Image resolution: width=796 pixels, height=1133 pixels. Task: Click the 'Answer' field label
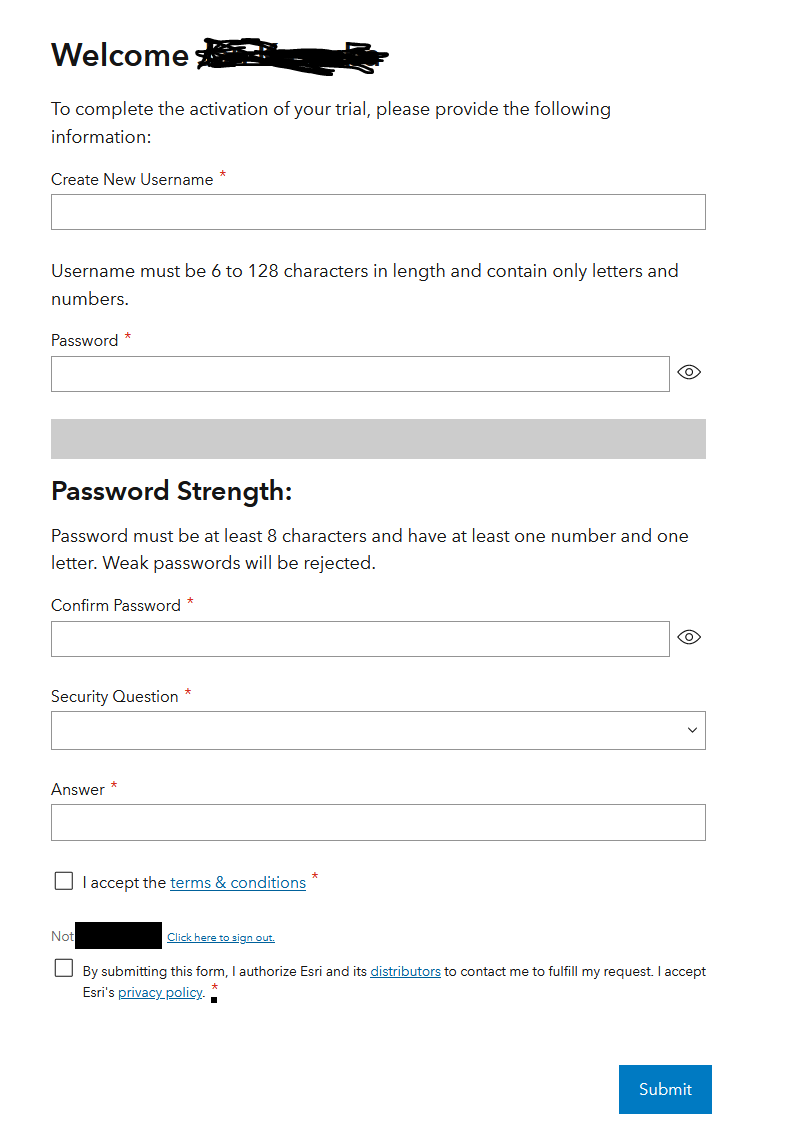tap(78, 790)
